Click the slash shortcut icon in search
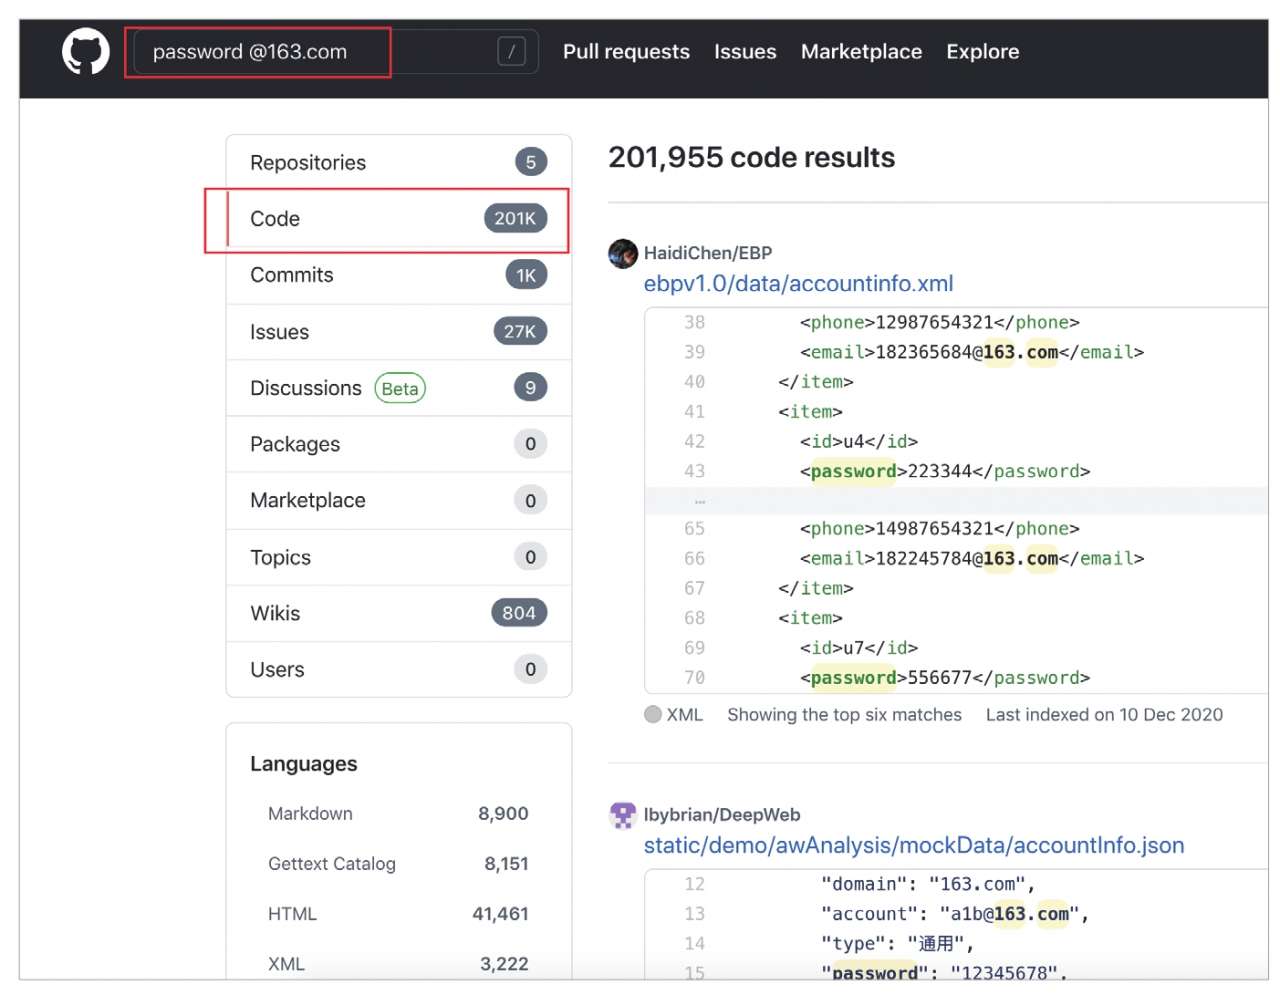Screen dimensions: 1280x995 point(511,51)
